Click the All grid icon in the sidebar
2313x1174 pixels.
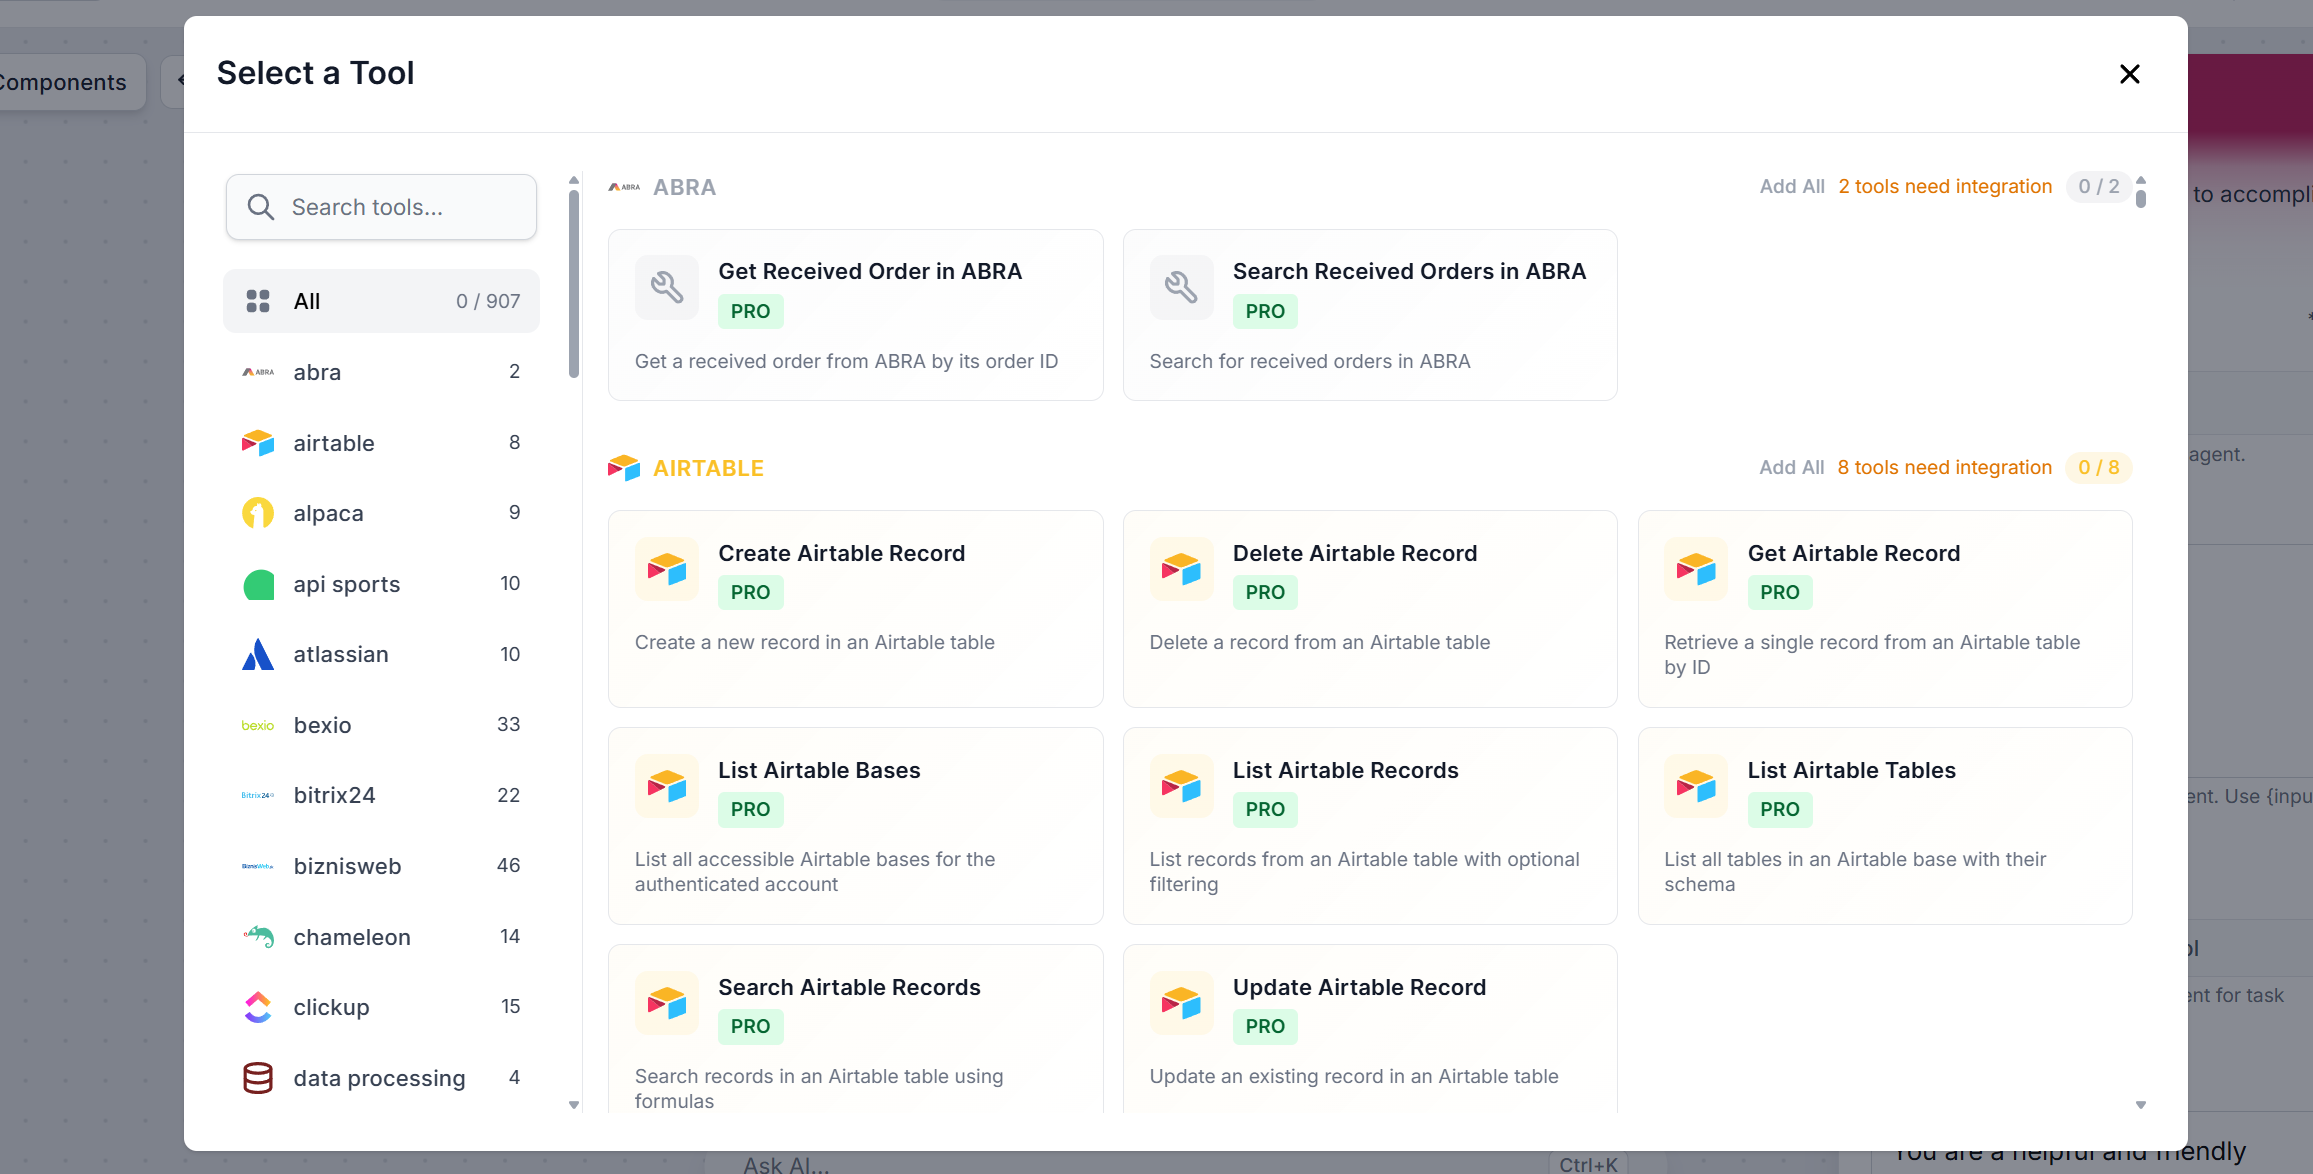point(258,301)
